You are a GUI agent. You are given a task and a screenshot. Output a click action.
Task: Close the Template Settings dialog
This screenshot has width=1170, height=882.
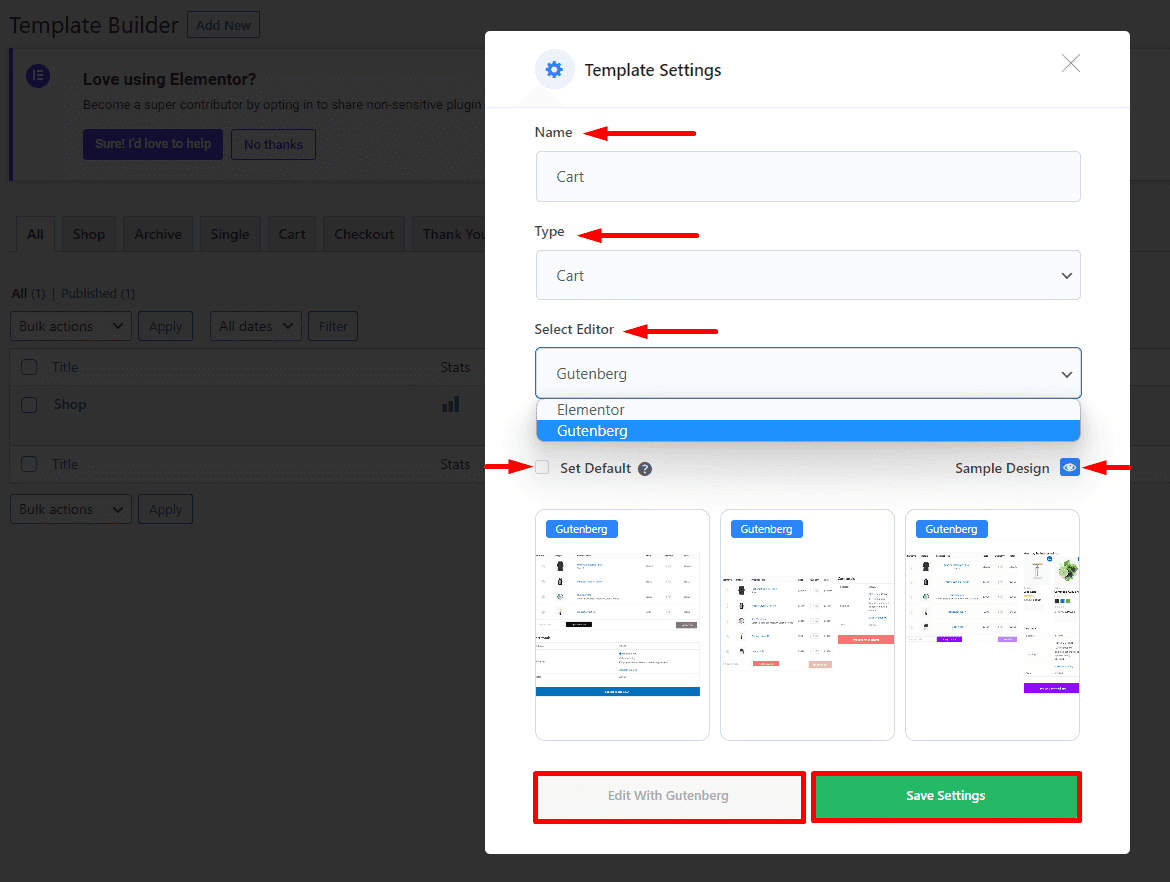(x=1070, y=64)
